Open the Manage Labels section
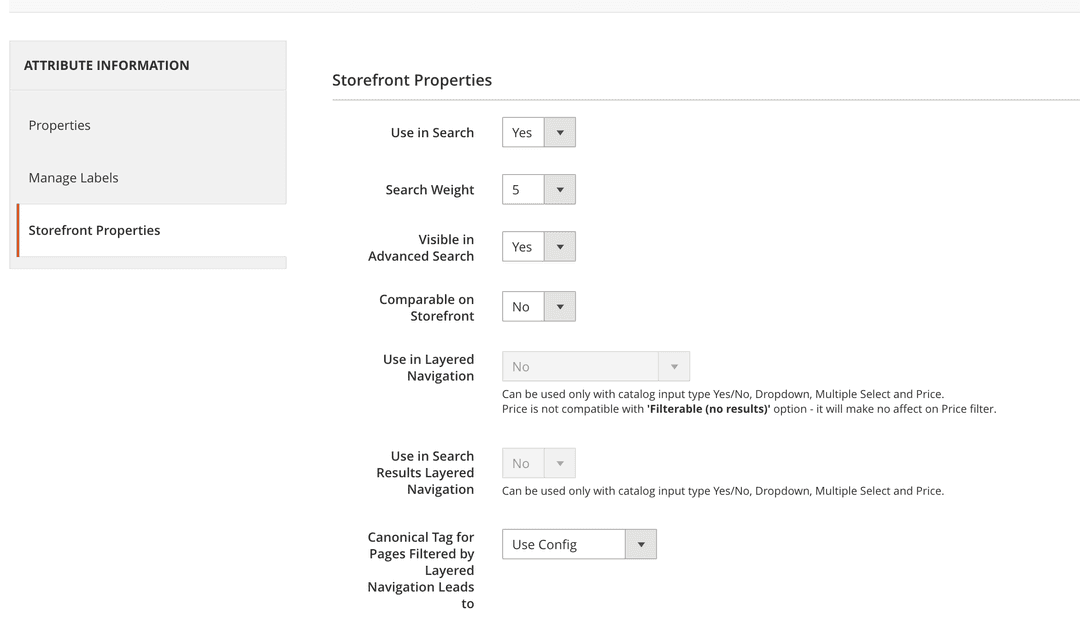Image resolution: width=1080 pixels, height=632 pixels. click(73, 177)
